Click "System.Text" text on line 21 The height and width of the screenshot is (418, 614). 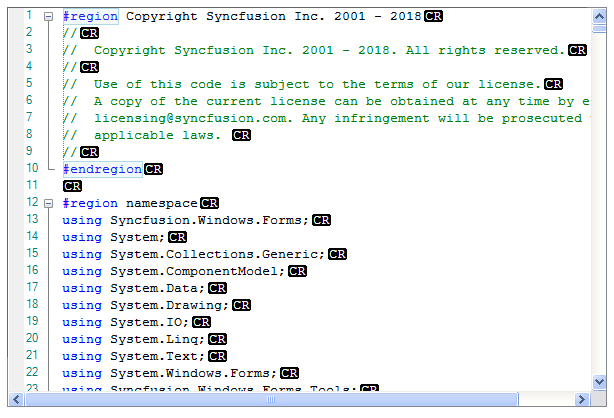click(x=154, y=356)
